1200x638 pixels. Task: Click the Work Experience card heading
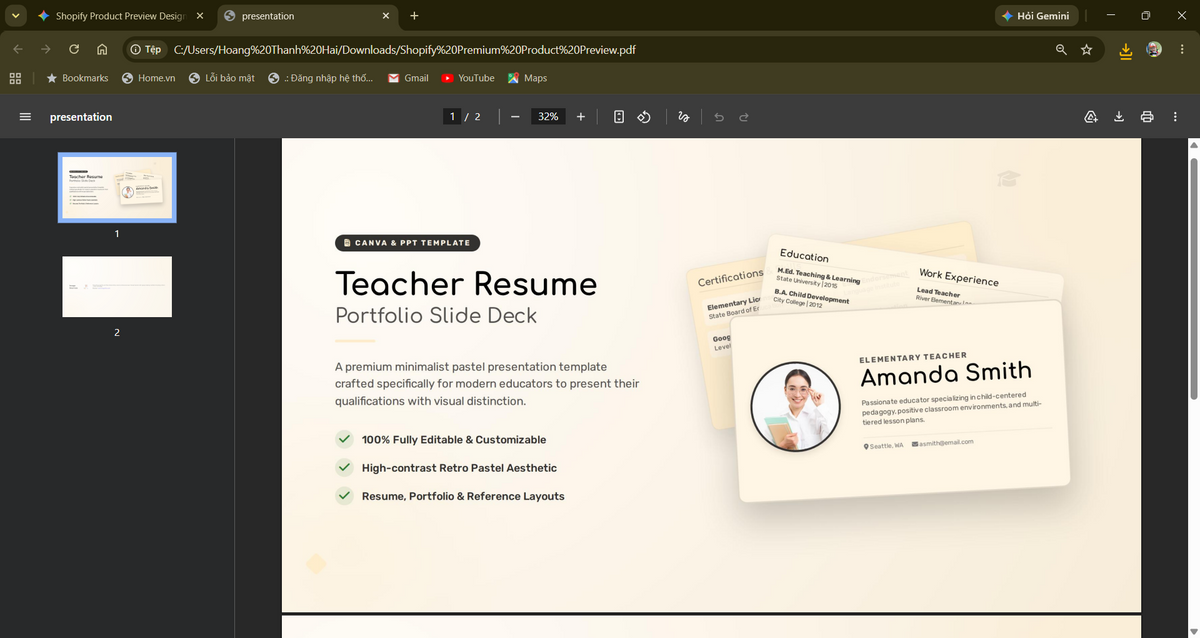click(x=959, y=276)
